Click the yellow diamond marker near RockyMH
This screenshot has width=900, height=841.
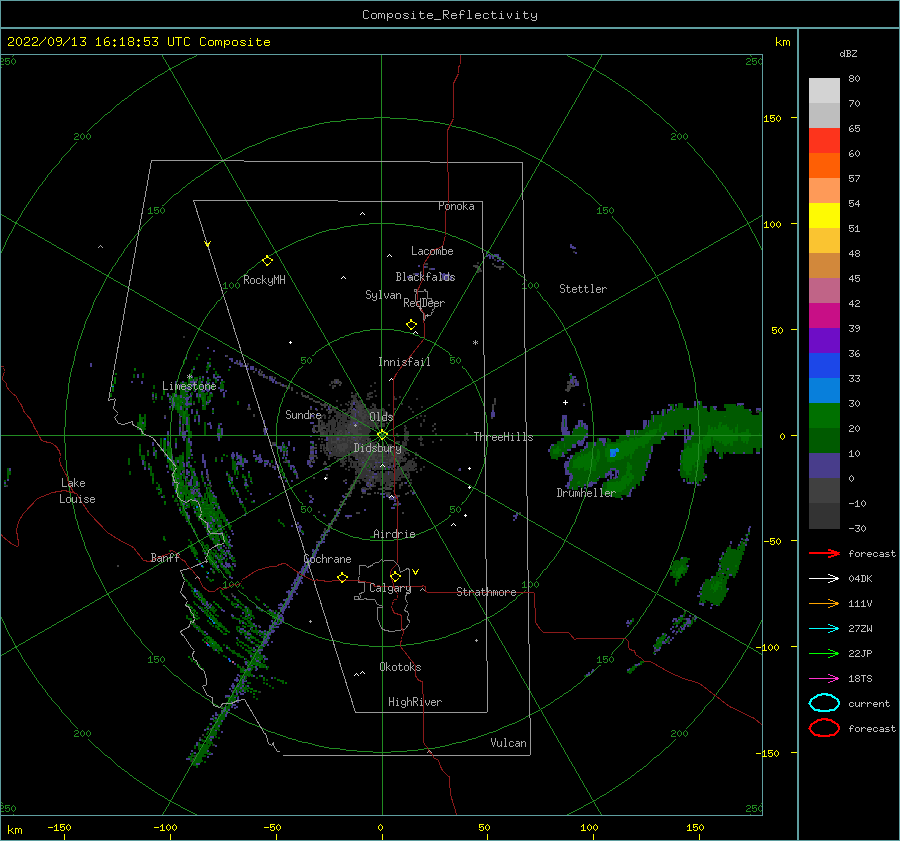click(267, 261)
